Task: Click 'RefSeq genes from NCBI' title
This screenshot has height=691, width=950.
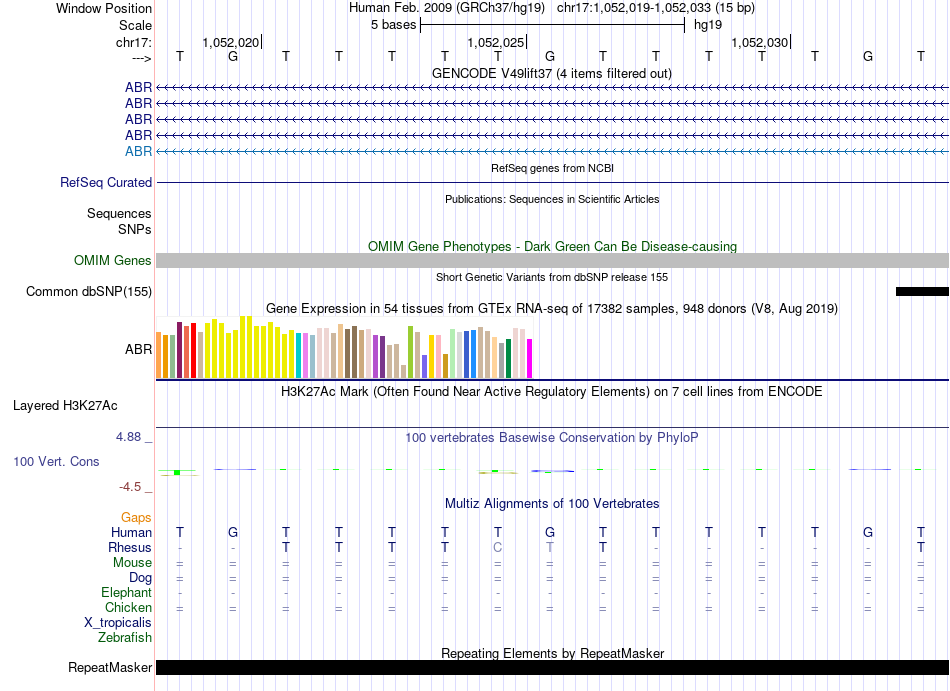Action: pos(553,168)
